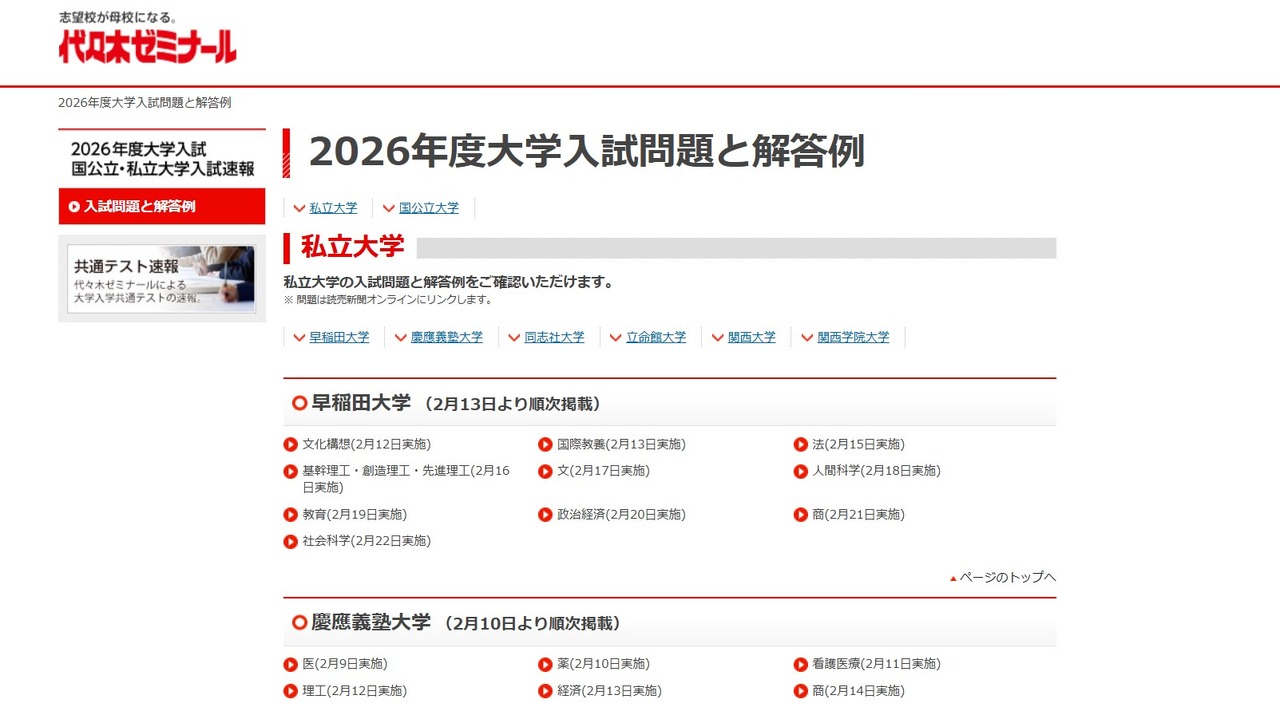Click the chevron next to 私立大学 top link
This screenshot has height=707, width=1280.
(299, 208)
